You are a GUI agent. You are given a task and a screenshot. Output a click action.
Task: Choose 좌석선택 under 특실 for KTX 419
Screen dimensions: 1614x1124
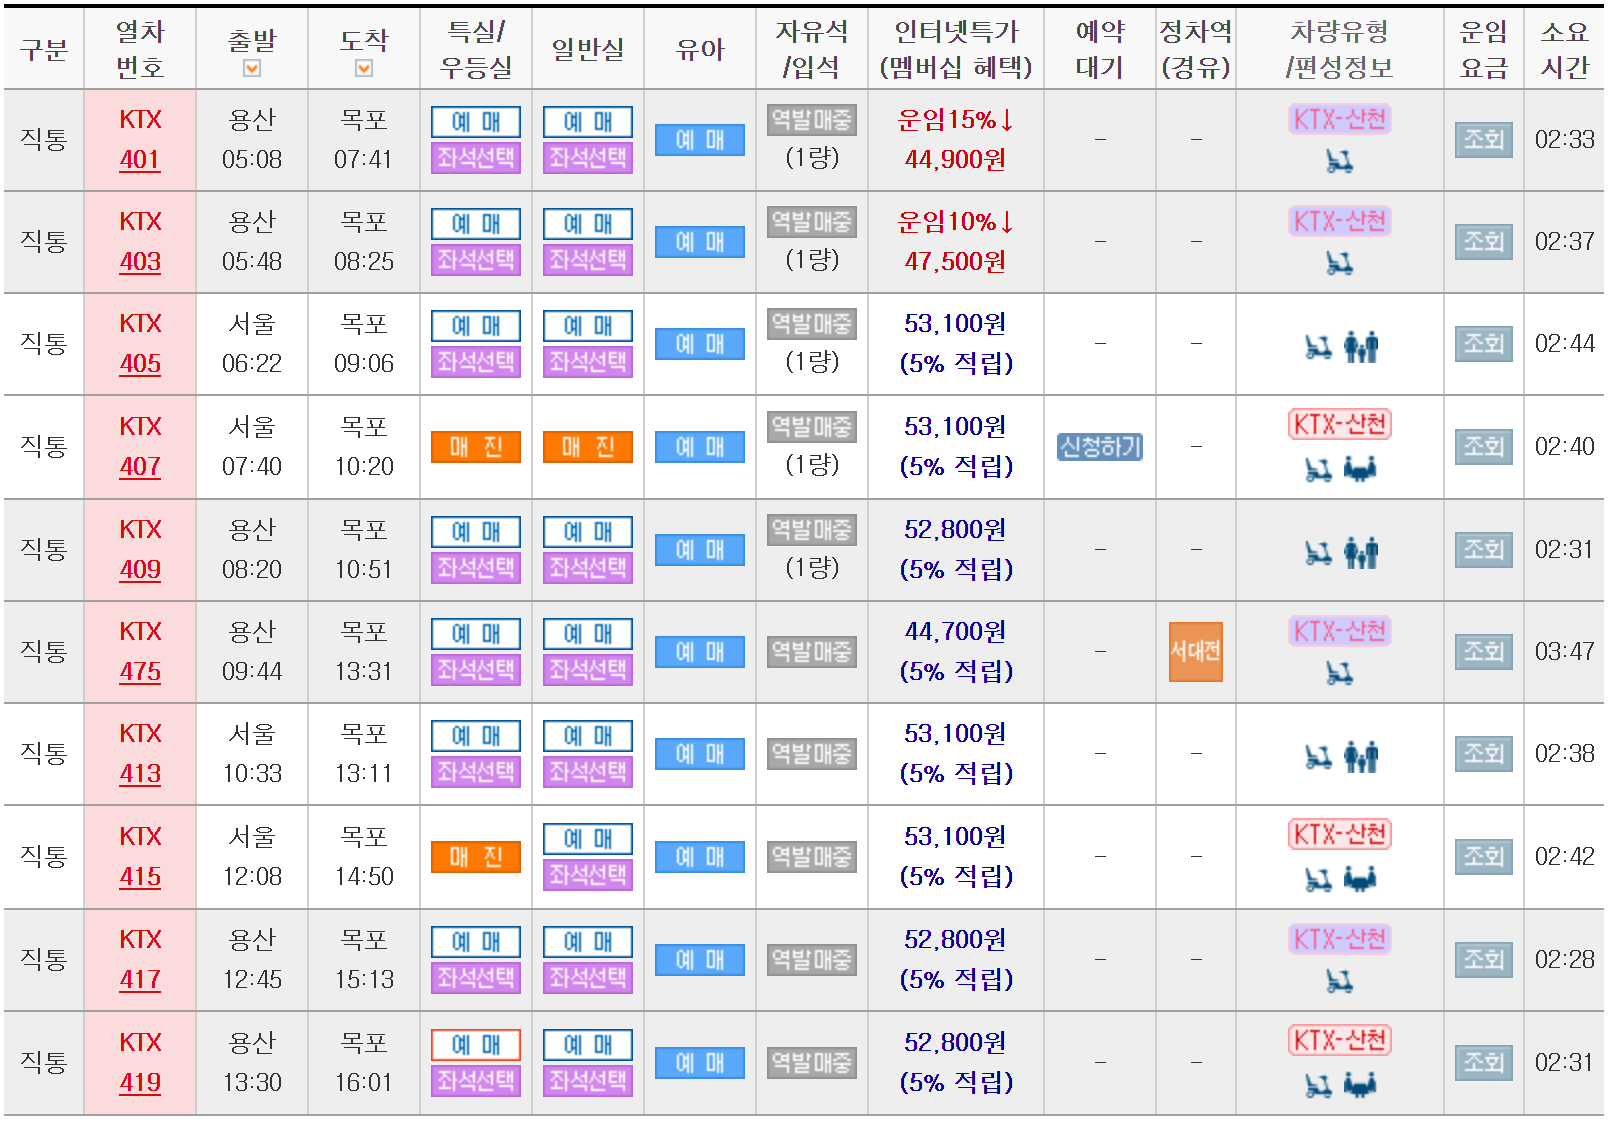476,1081
